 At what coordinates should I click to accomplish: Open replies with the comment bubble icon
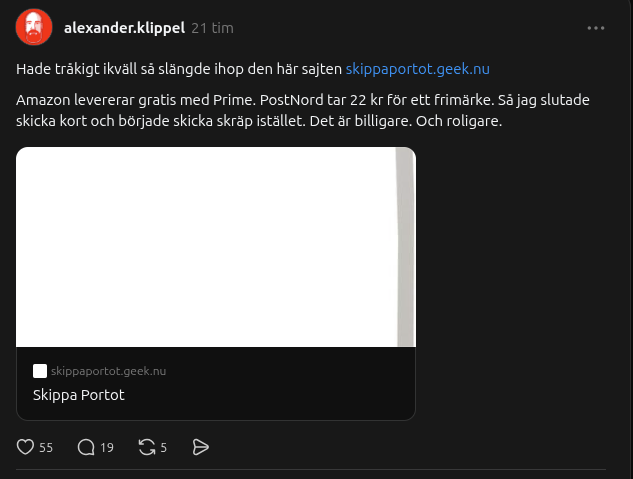(x=86, y=447)
